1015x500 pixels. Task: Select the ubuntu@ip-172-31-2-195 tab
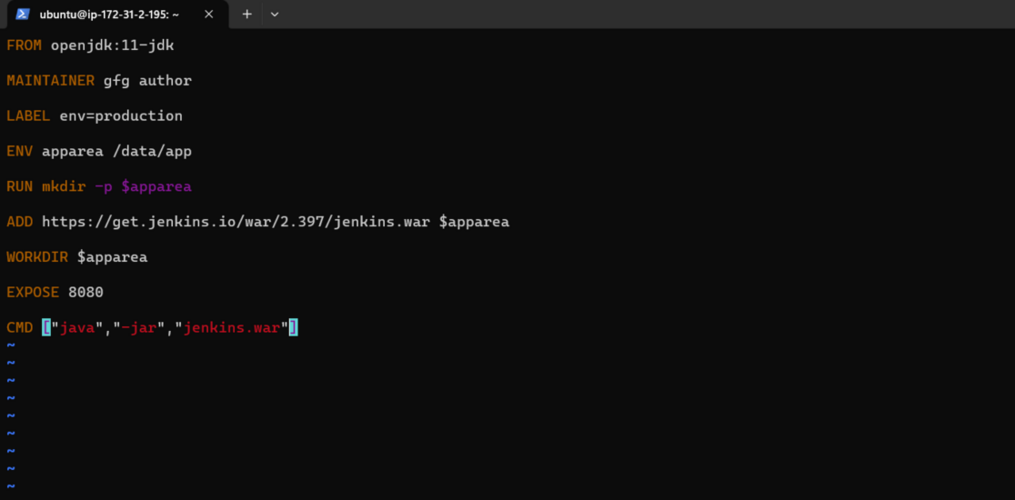tap(110, 14)
